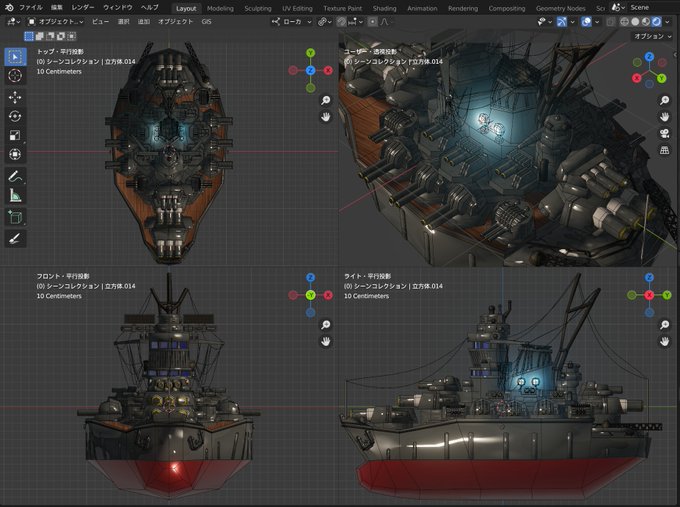Screen dimensions: 680x507
Task: Set selection mode to Extend
Action: point(39,36)
